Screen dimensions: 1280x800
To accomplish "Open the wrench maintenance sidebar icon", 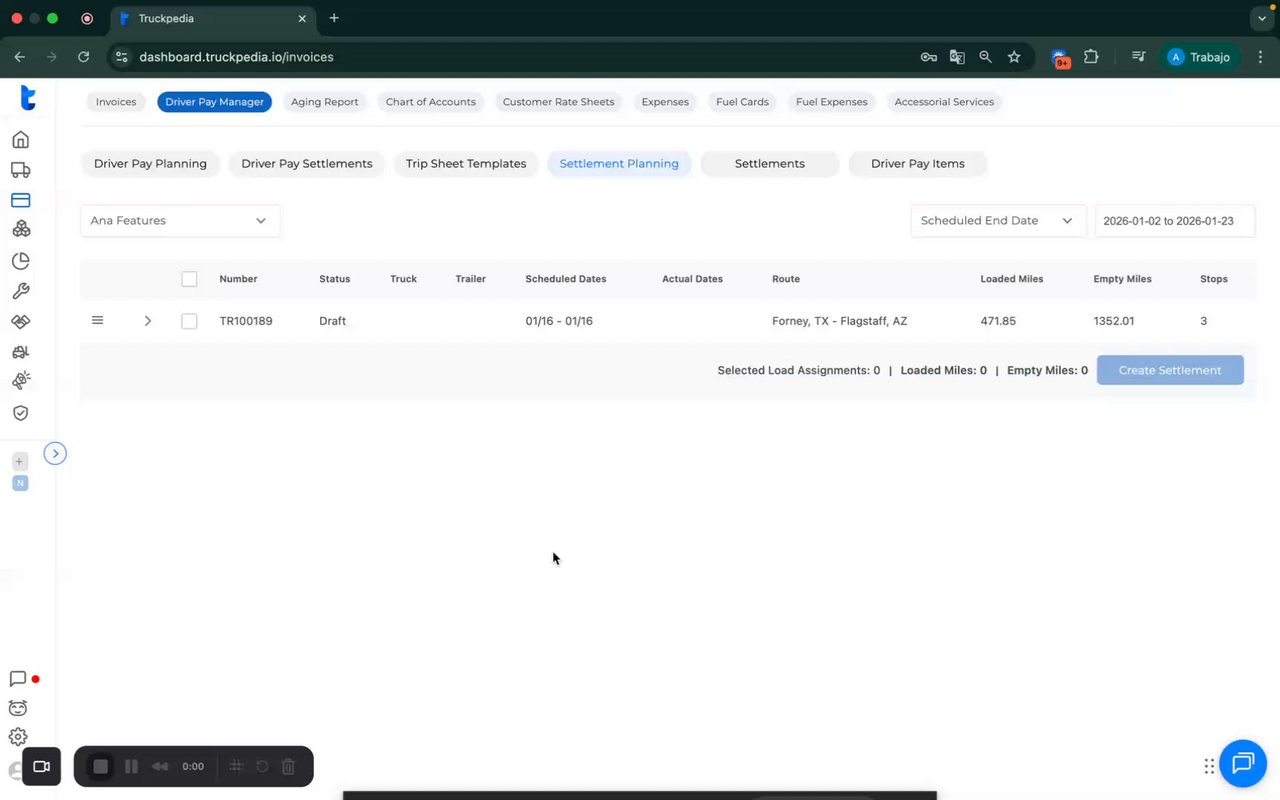I will click(20, 291).
